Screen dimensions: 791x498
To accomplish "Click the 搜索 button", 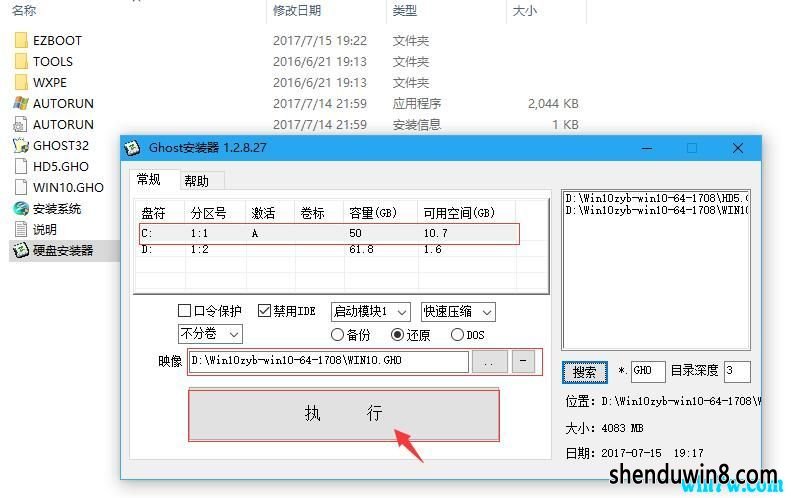I will click(585, 372).
